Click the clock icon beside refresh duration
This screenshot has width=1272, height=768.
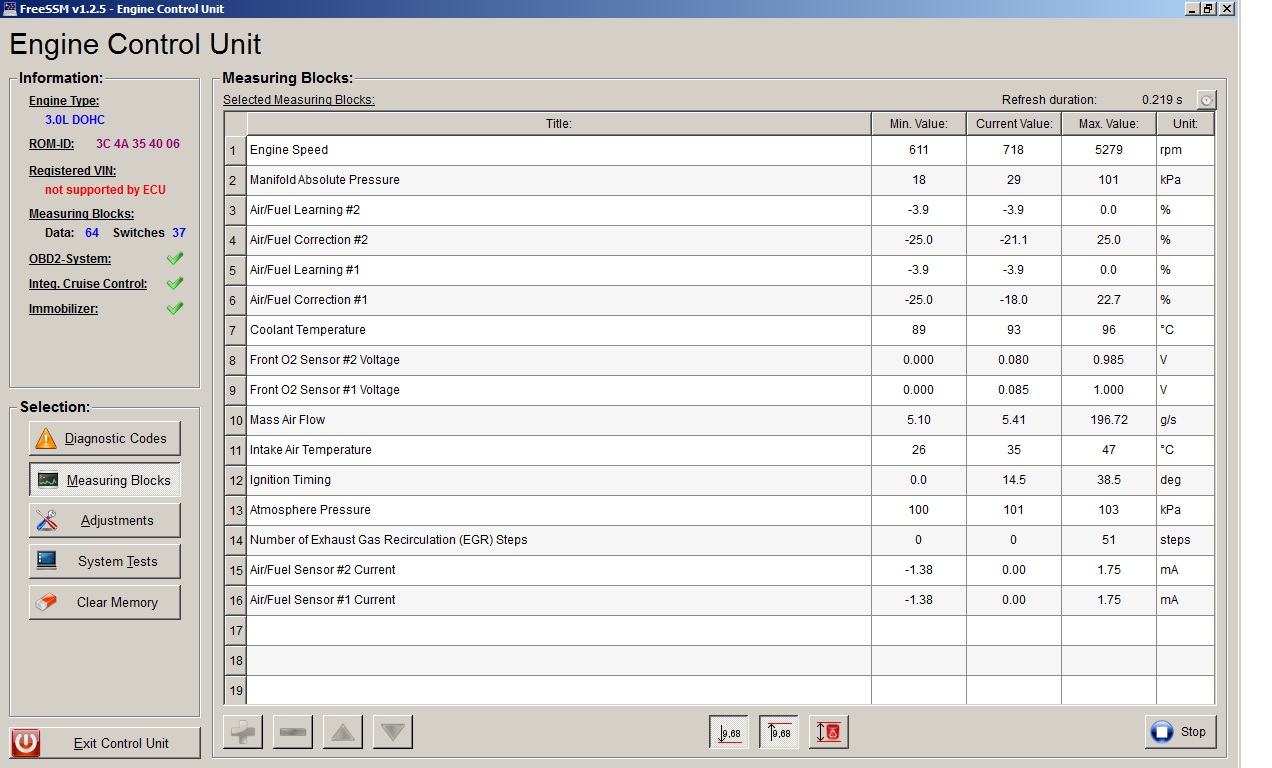(x=1207, y=100)
